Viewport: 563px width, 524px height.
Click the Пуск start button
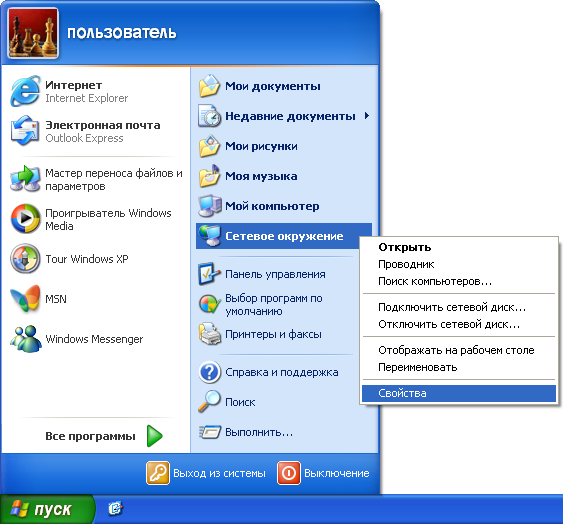[47, 509]
